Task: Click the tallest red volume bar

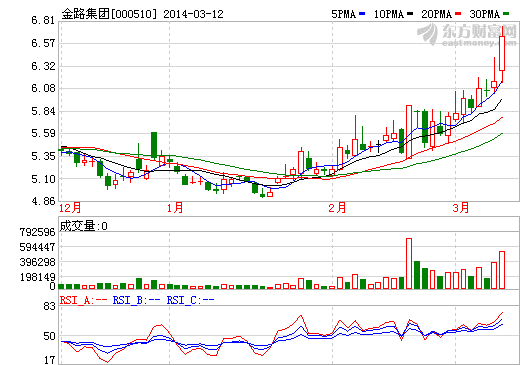Action: [409, 263]
